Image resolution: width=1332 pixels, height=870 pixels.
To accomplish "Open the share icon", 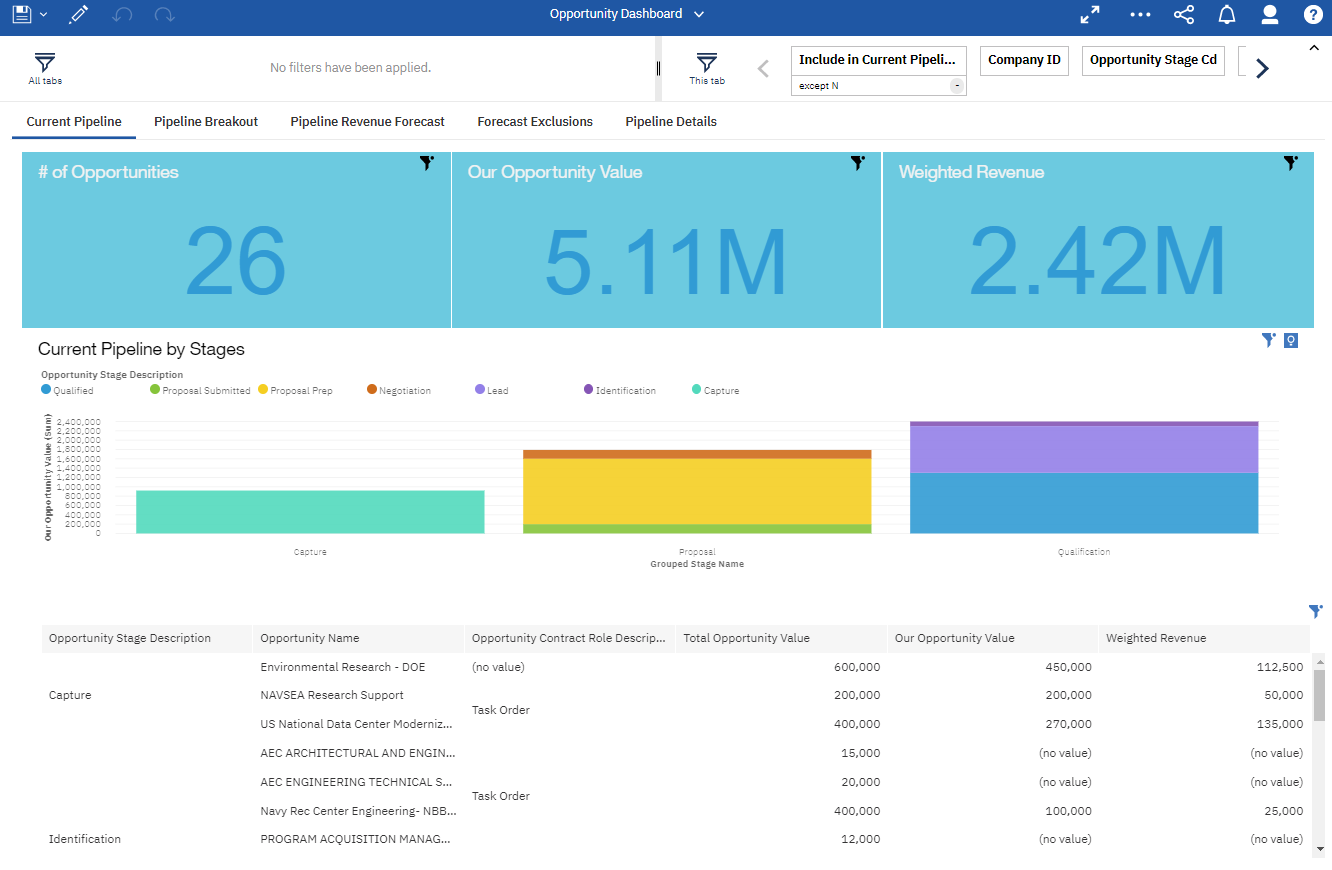I will pyautogui.click(x=1183, y=15).
